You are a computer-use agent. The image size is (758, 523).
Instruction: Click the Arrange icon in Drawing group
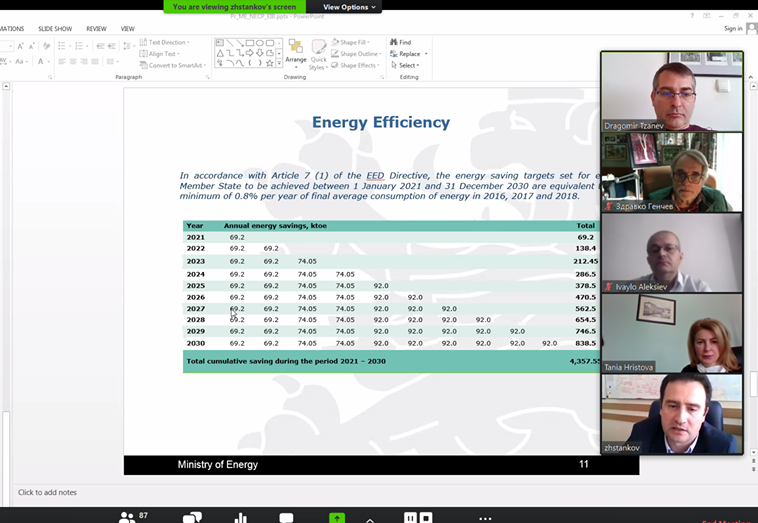click(296, 54)
